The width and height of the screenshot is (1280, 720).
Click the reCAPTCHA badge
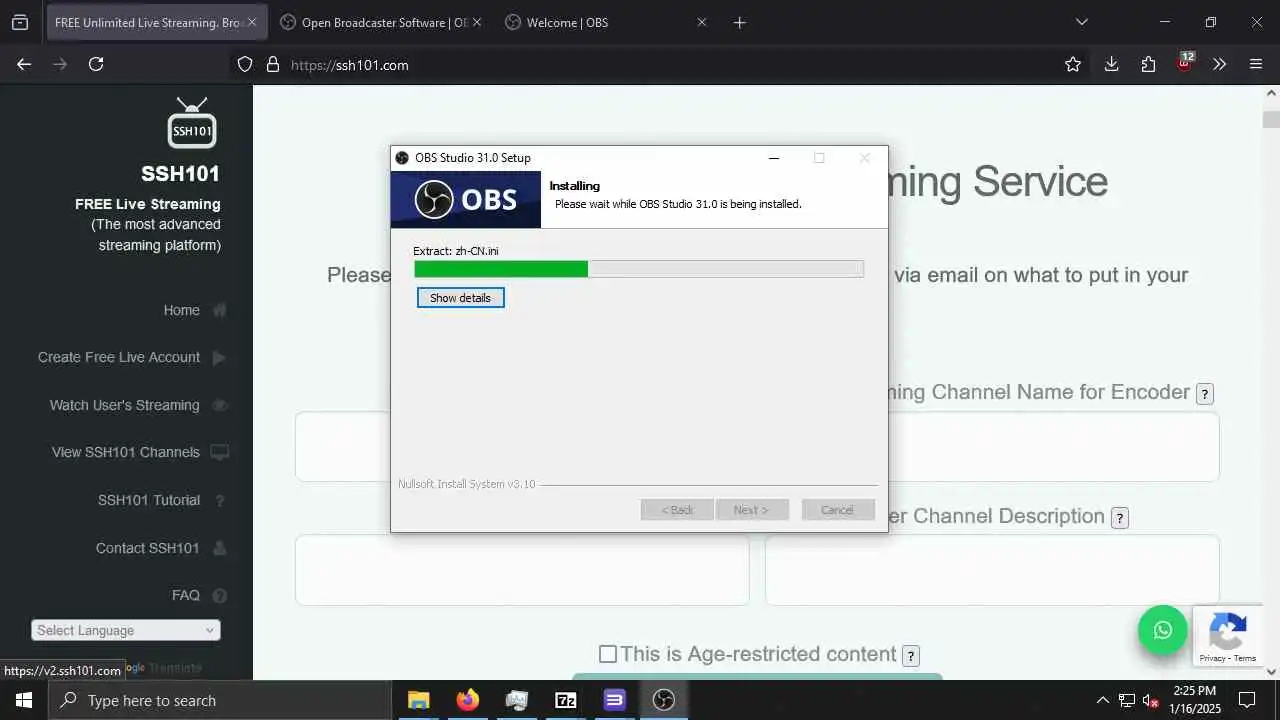[x=1227, y=636]
